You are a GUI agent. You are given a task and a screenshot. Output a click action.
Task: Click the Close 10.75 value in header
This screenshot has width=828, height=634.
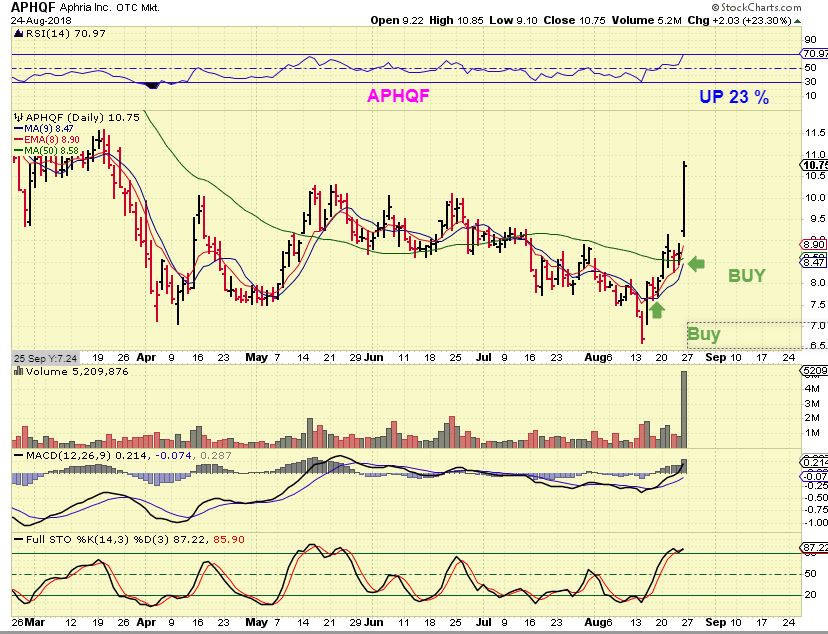click(575, 21)
